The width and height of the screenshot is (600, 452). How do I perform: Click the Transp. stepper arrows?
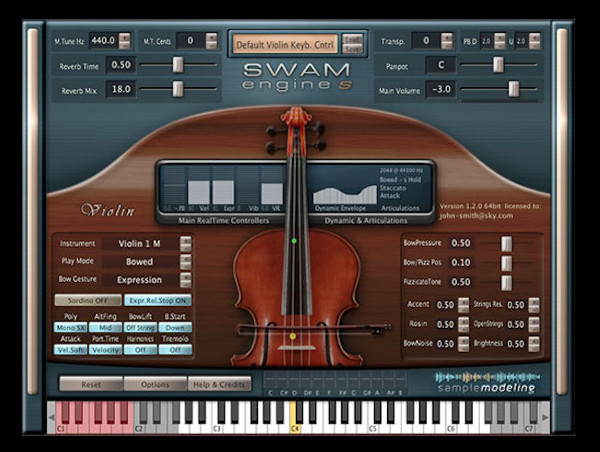(447, 41)
